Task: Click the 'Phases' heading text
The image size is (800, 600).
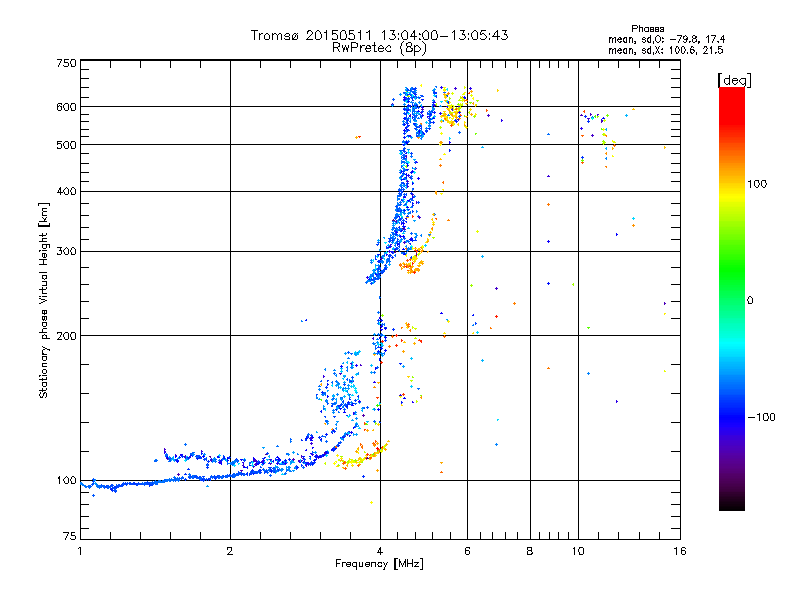Action: 647,29
